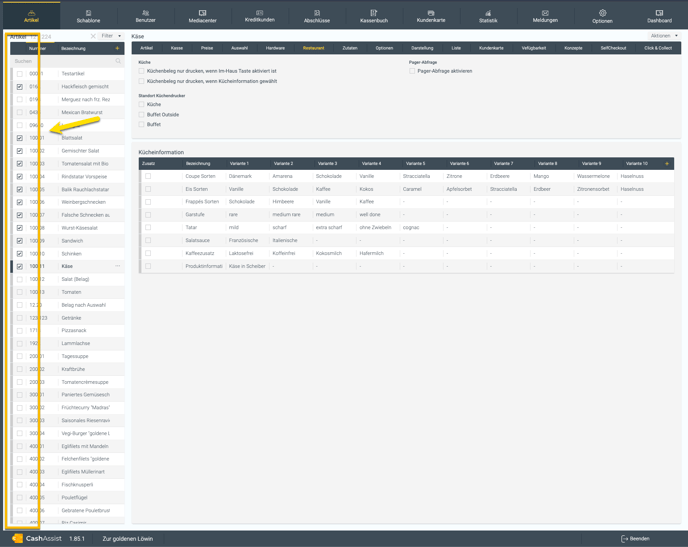Add new article with plus icon
The image size is (688, 547).
(117, 48)
